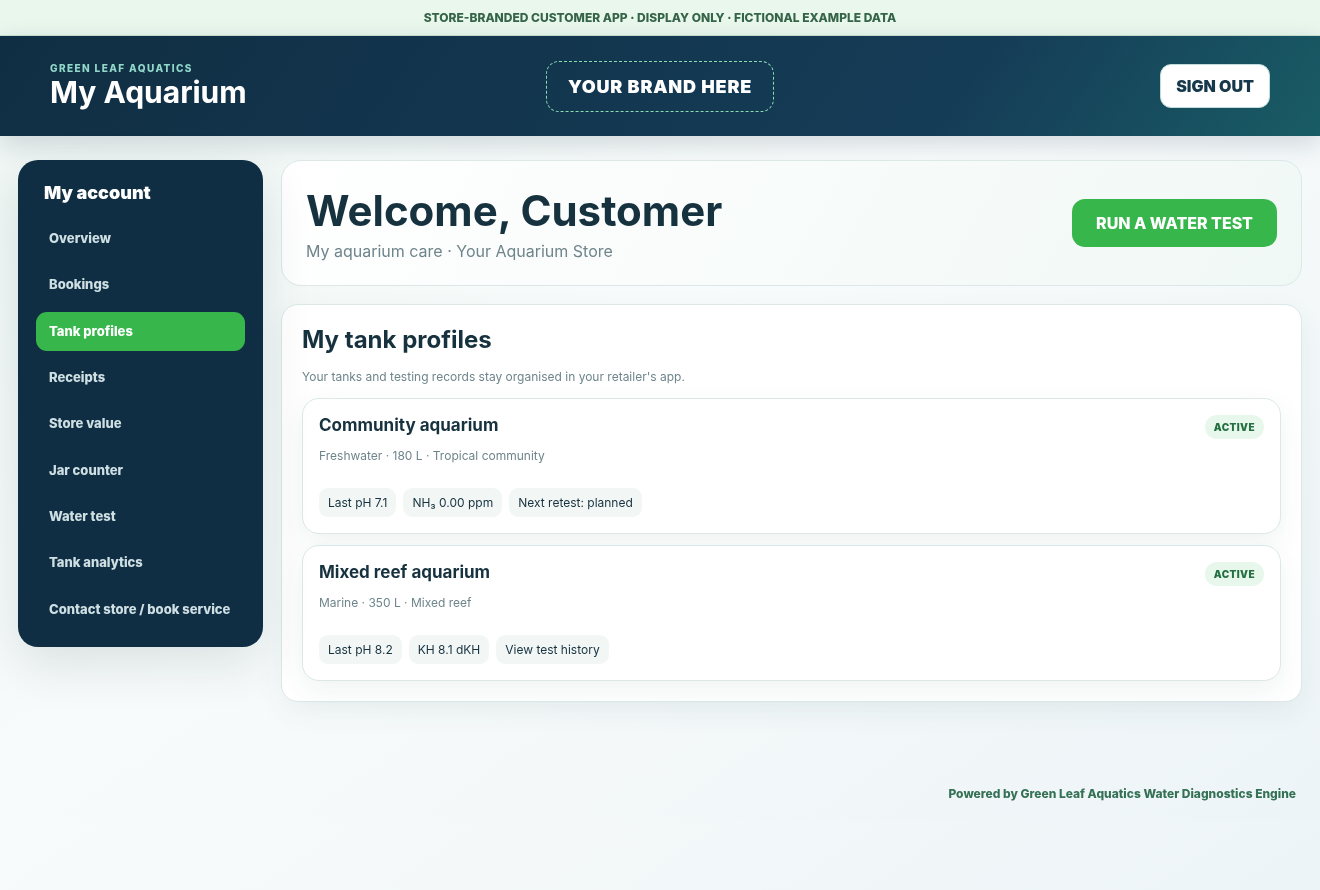This screenshot has width=1320, height=890.
Task: Click the Welcome, Customer heading
Action: click(514, 211)
